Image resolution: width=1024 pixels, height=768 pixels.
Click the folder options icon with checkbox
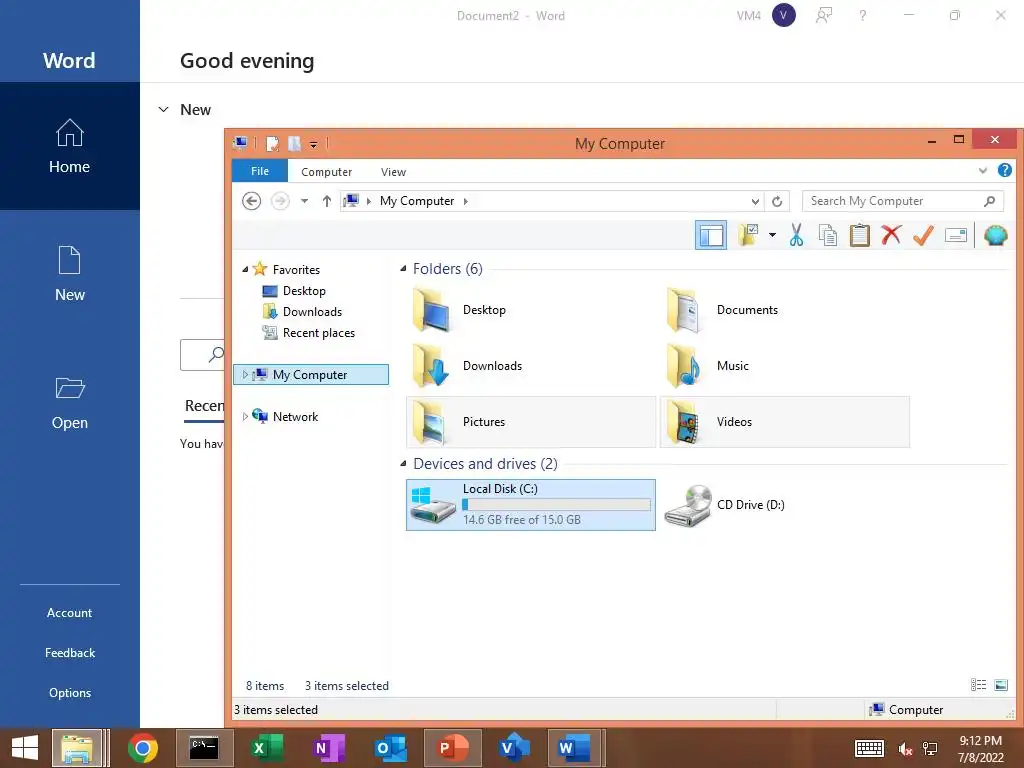pos(748,234)
